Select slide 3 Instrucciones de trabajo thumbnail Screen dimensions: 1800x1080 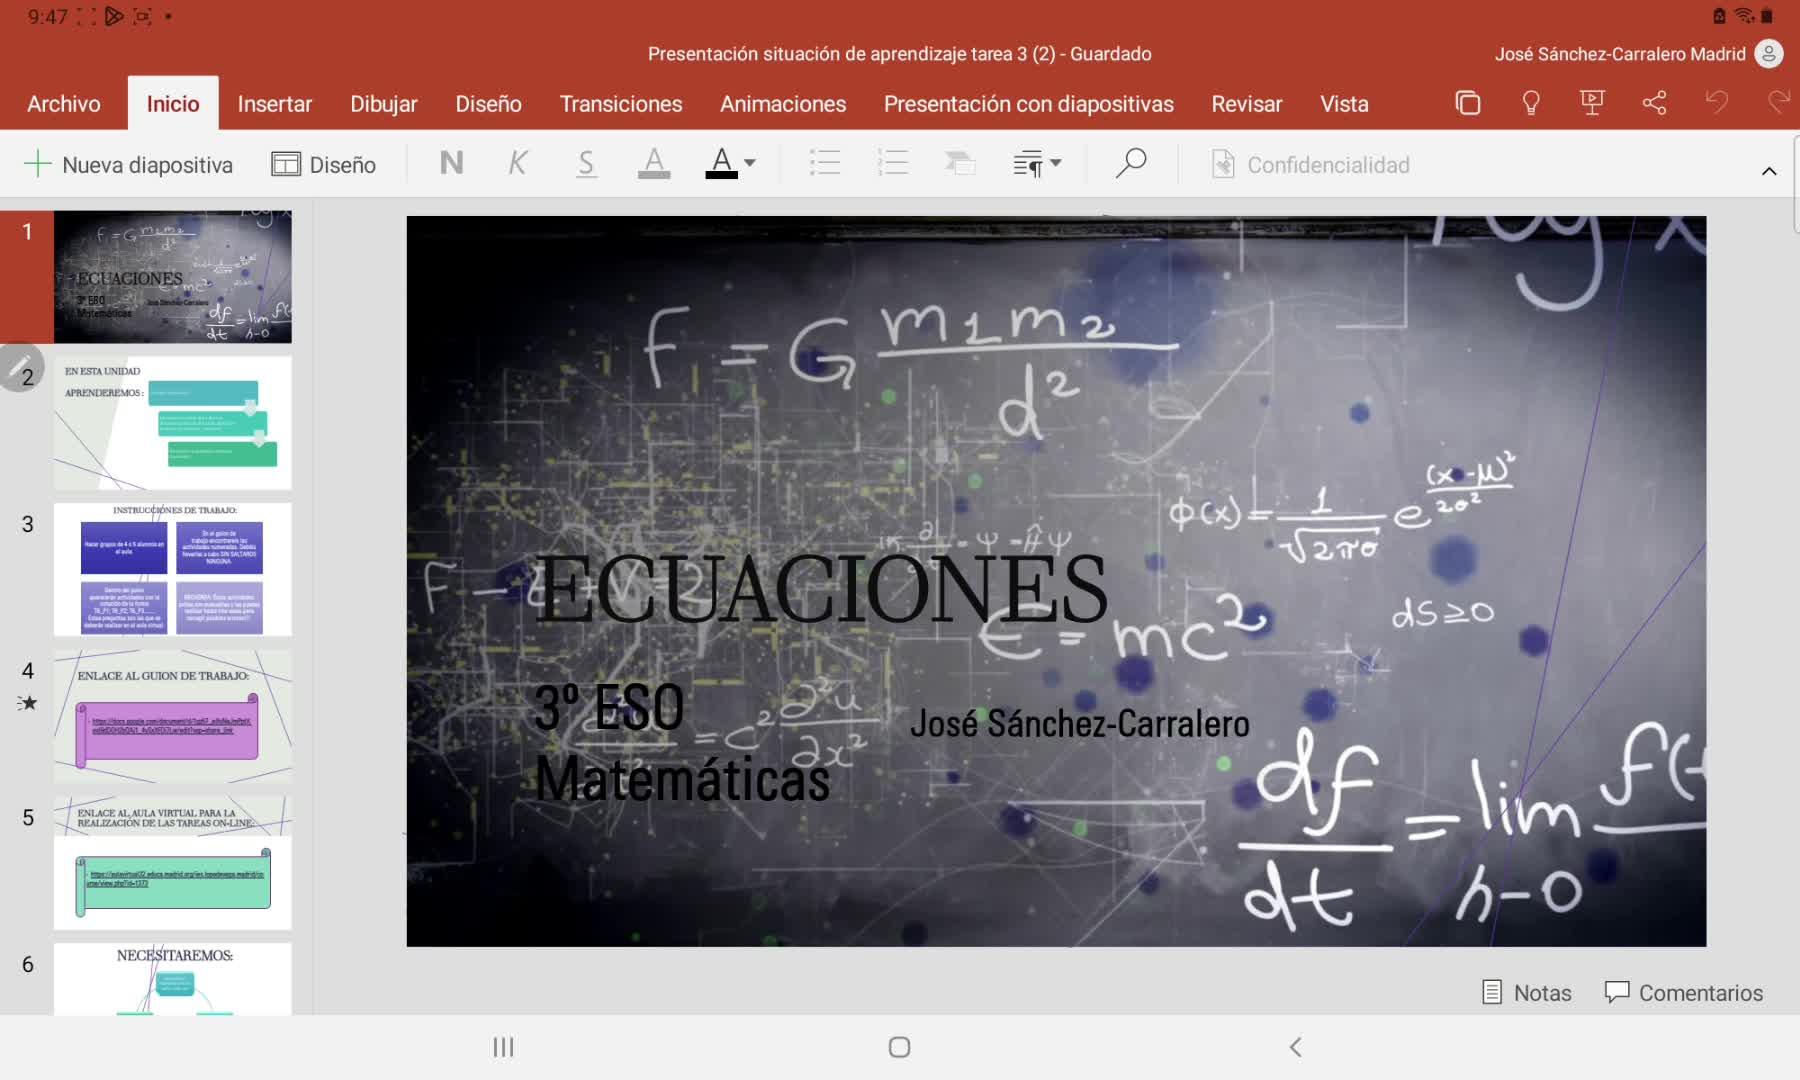coord(173,570)
